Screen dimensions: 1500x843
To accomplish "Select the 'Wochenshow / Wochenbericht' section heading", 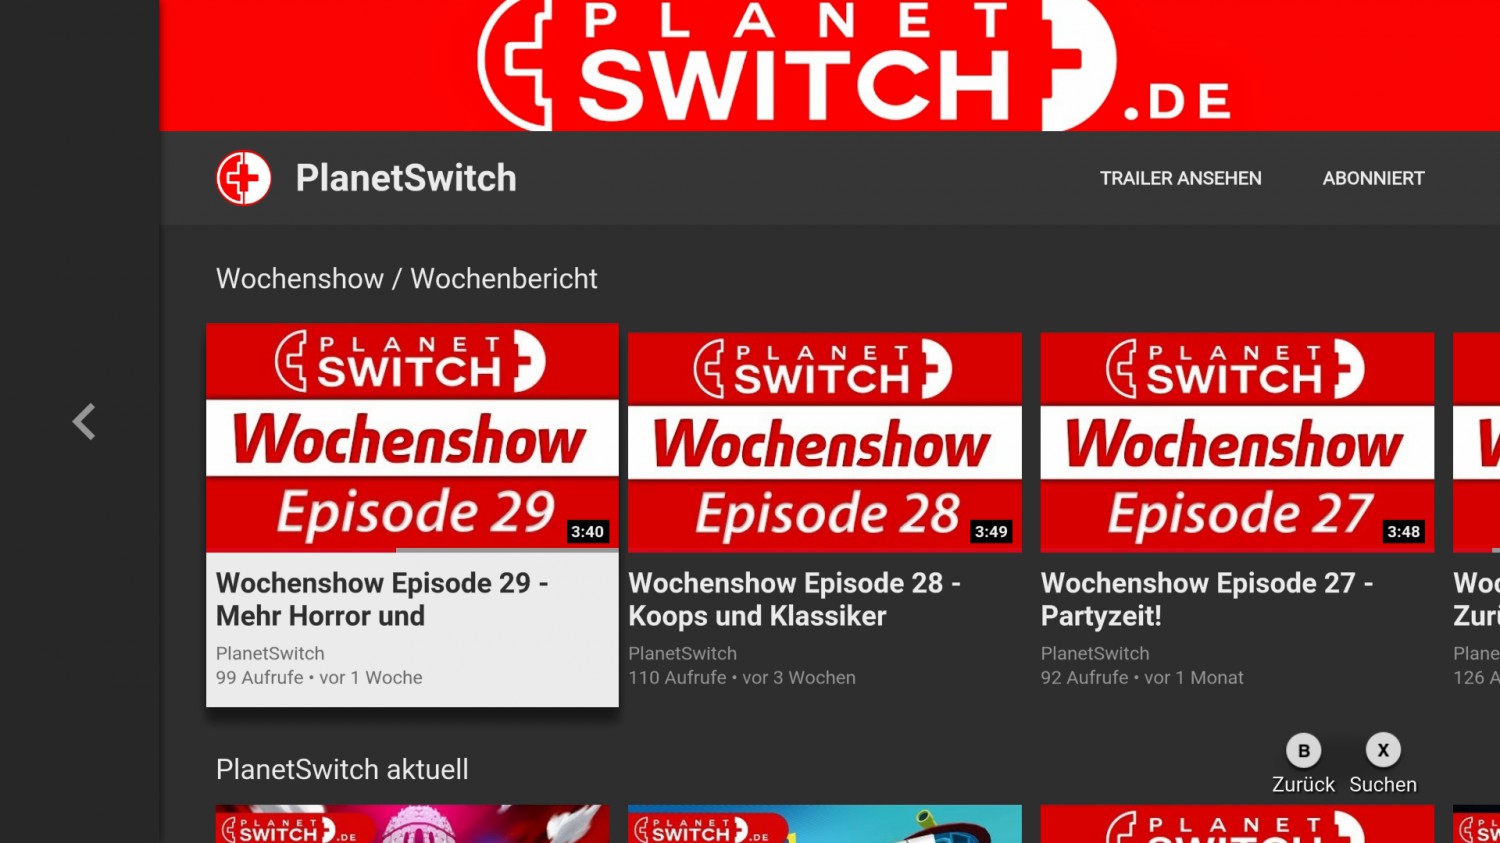I will 407,278.
